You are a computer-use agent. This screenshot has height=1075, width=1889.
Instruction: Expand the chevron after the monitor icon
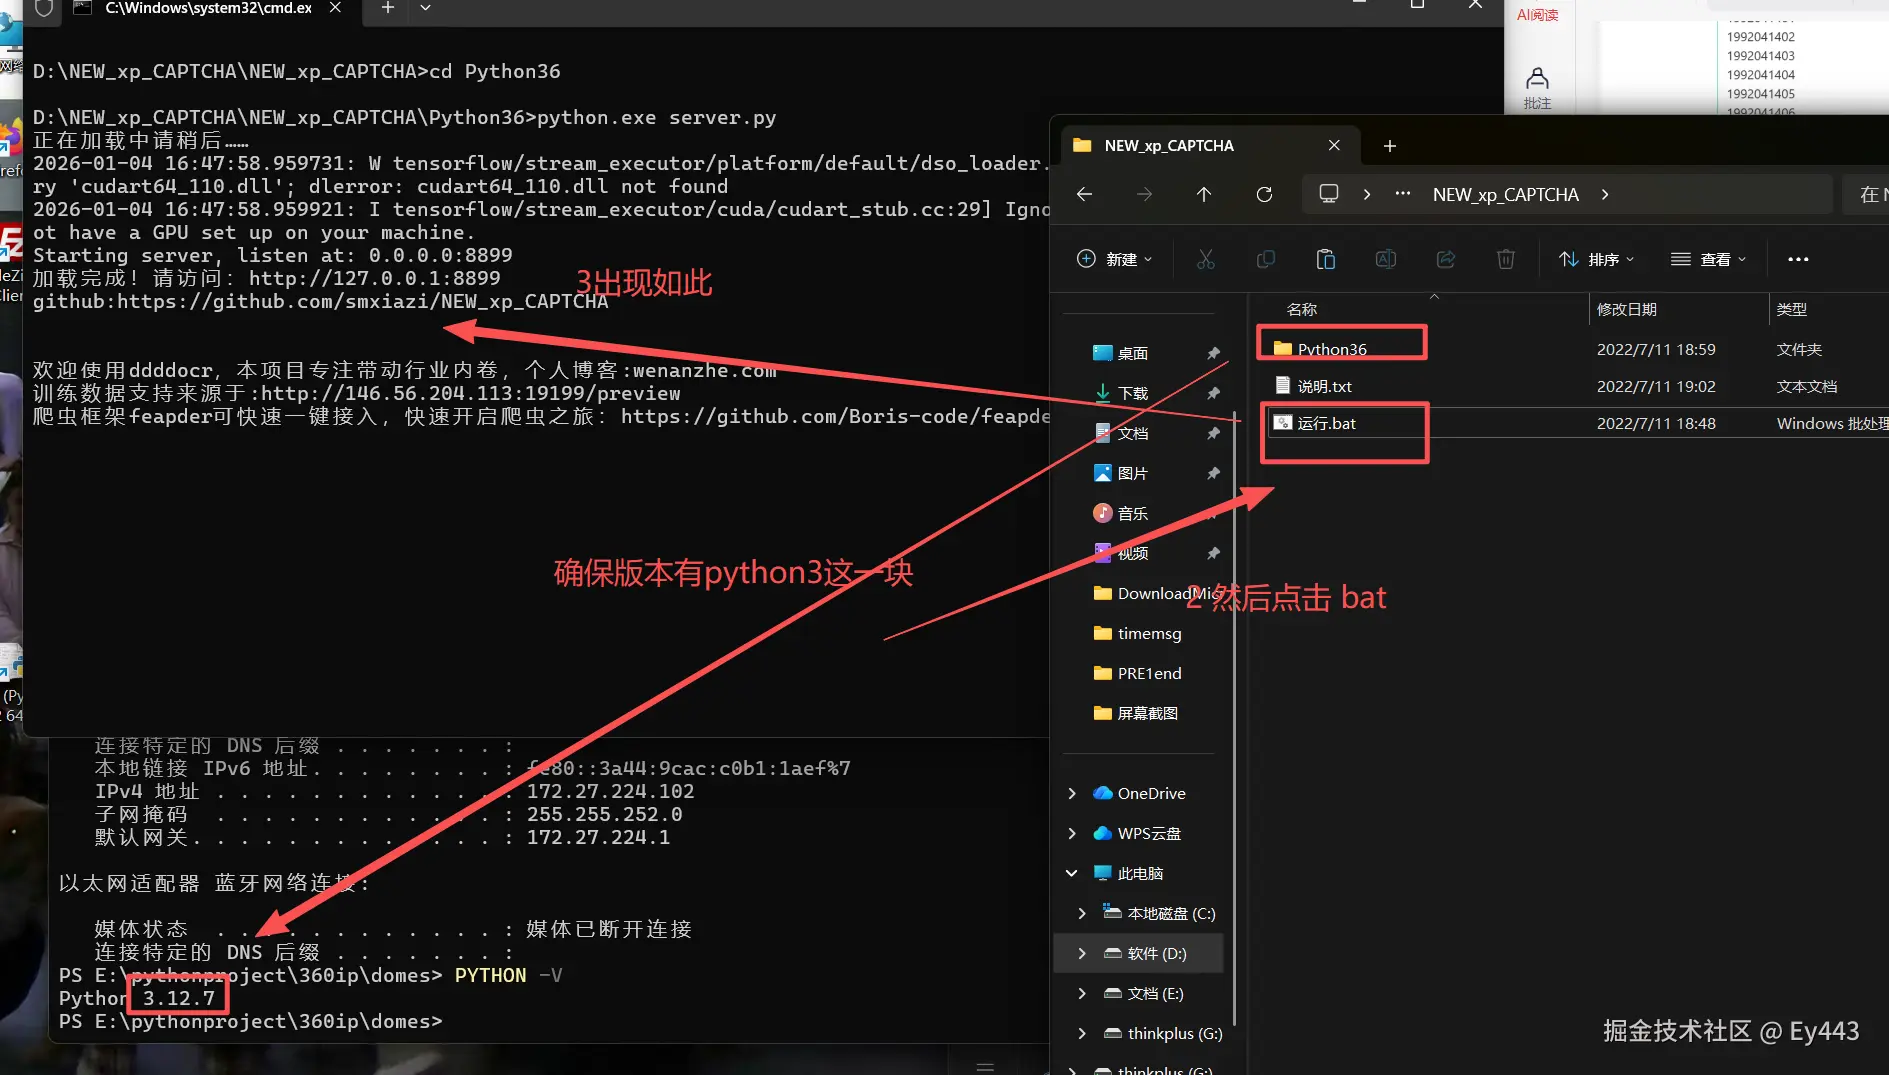1367,194
